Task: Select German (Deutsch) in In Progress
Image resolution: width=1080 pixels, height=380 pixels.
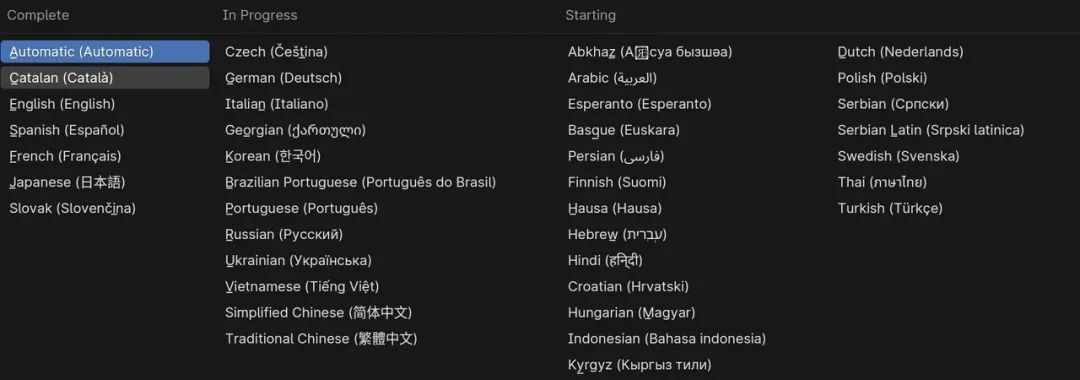Action: [283, 78]
